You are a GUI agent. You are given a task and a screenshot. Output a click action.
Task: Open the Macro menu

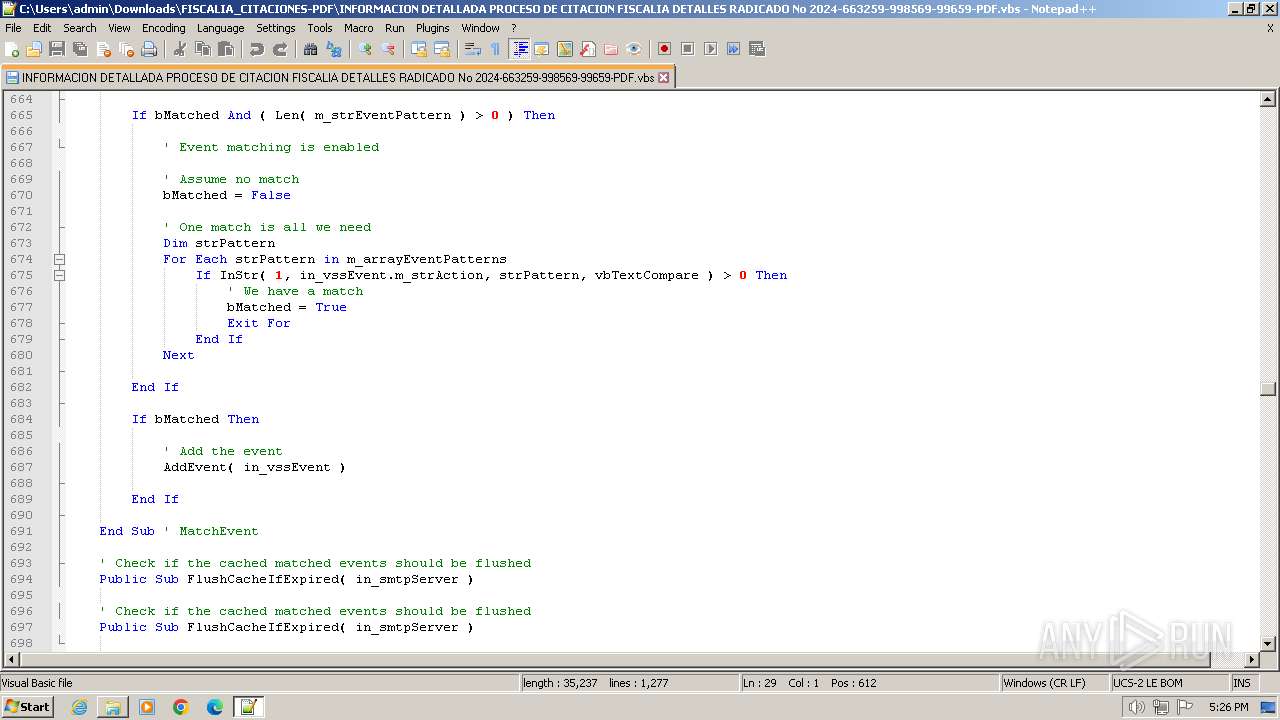tap(359, 28)
